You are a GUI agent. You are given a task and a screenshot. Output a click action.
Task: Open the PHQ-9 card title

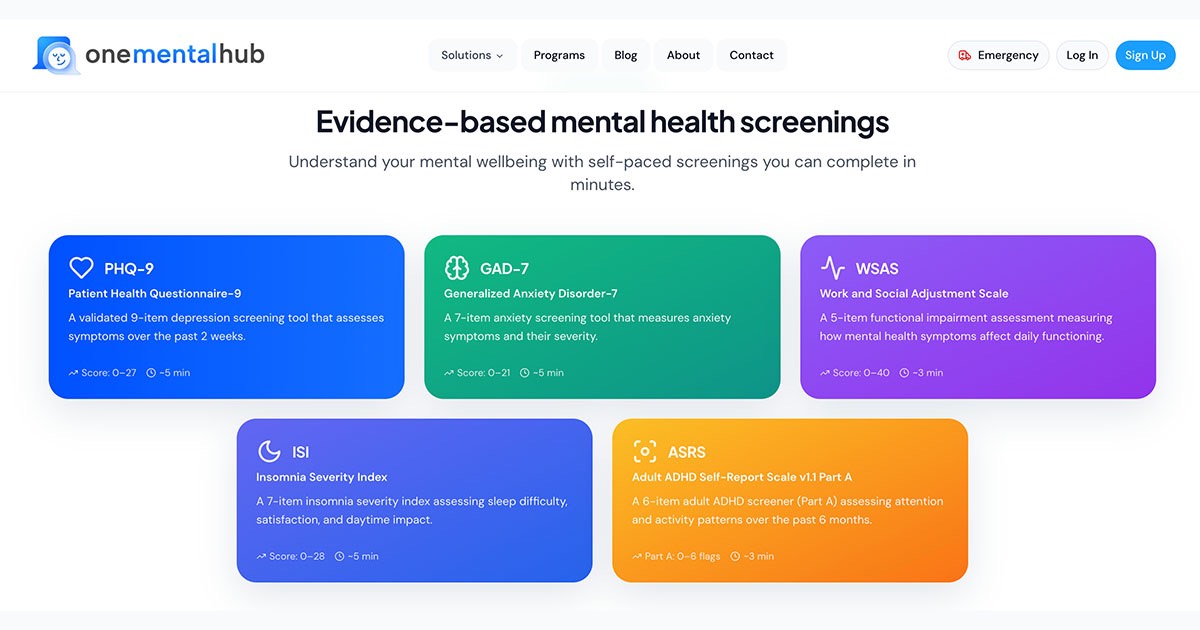pyautogui.click(x=129, y=268)
